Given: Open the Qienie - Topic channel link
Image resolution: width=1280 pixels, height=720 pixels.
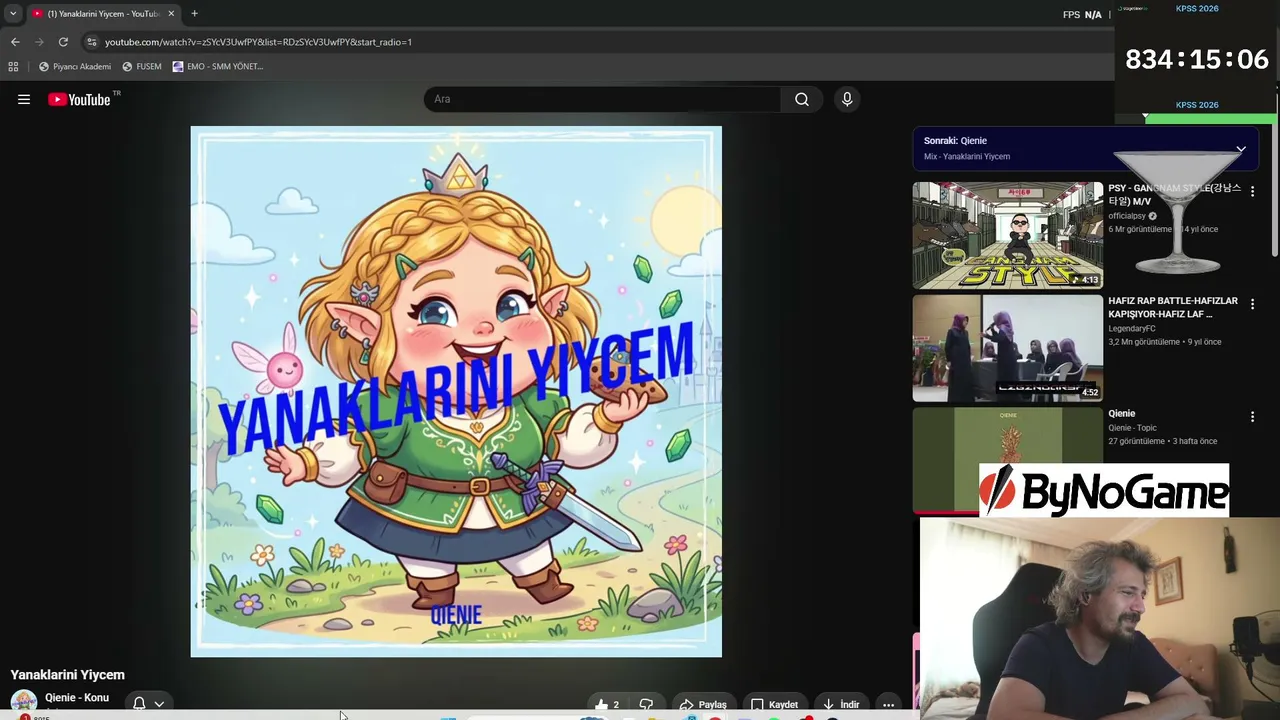Looking at the screenshot, I should (1132, 428).
